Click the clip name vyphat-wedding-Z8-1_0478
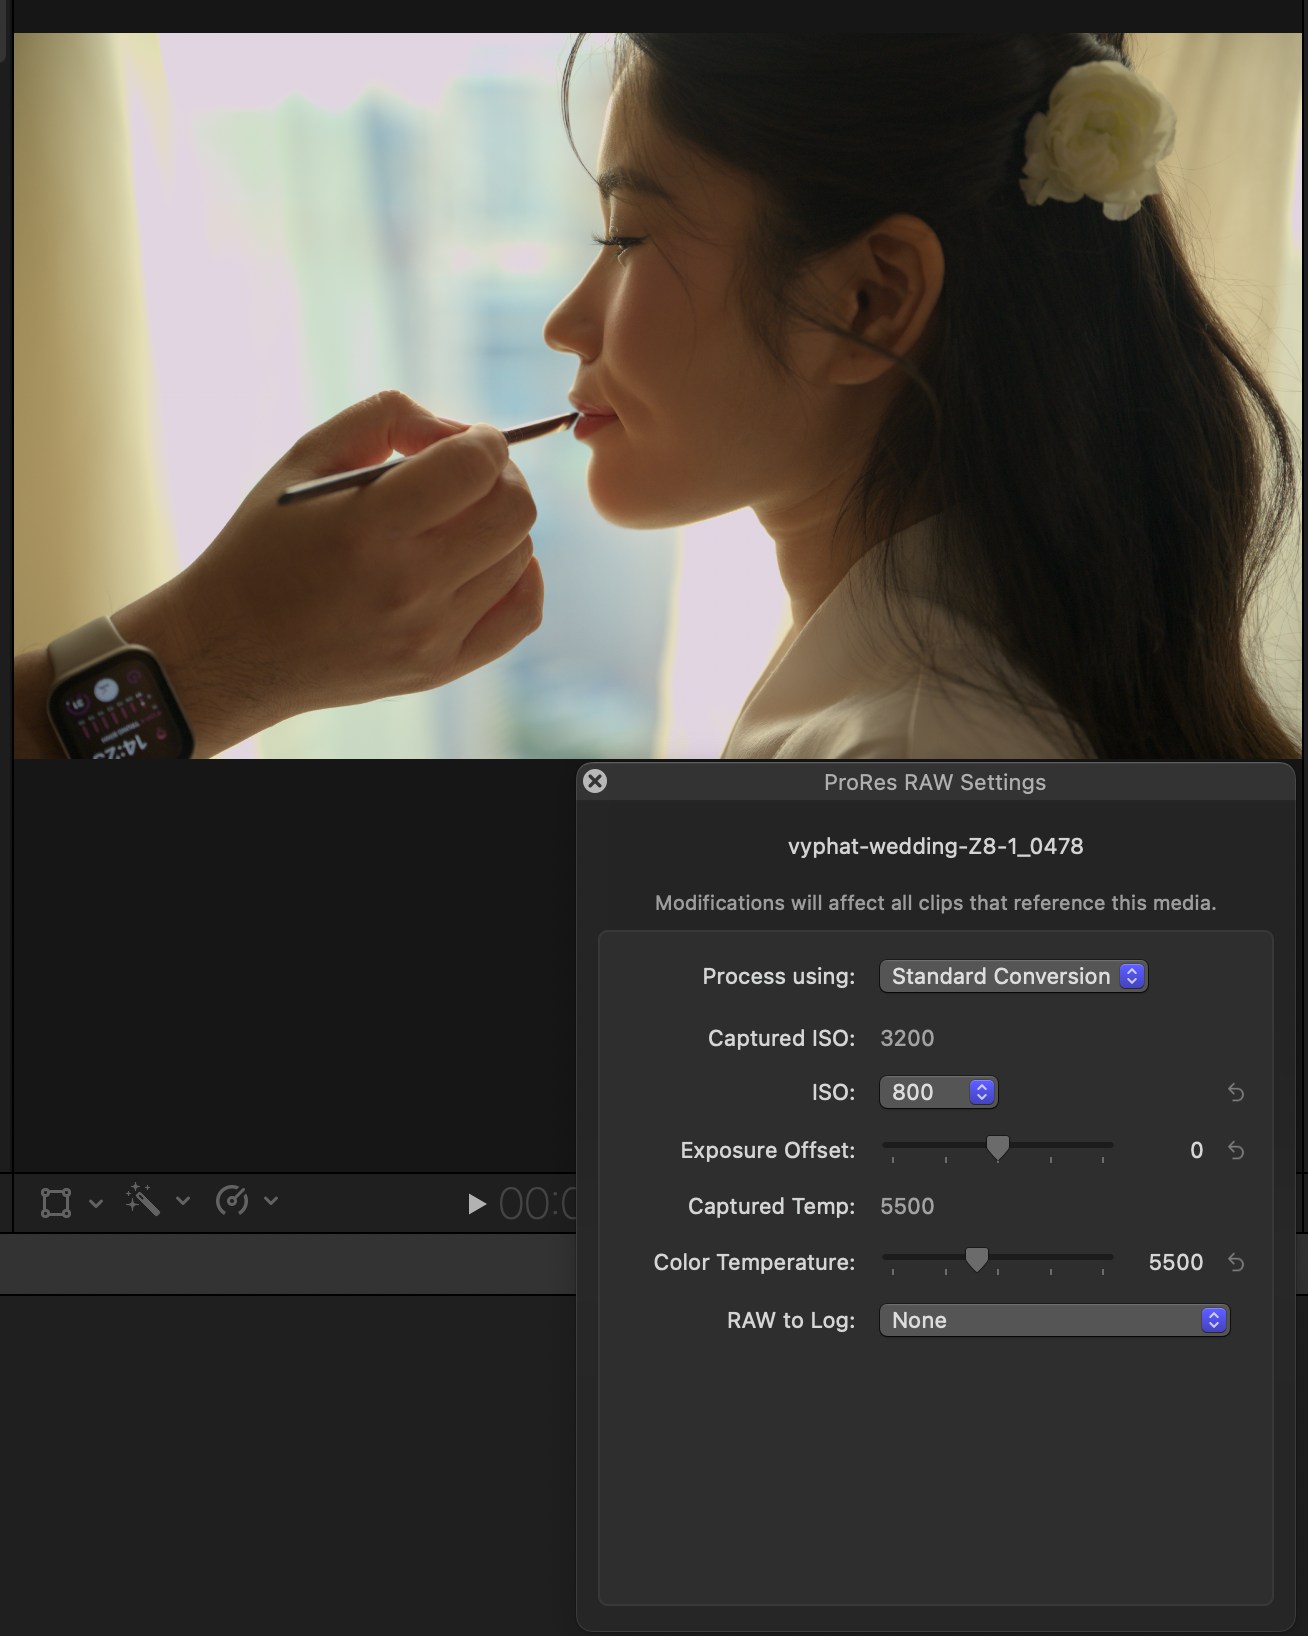The width and height of the screenshot is (1308, 1636). point(936,846)
